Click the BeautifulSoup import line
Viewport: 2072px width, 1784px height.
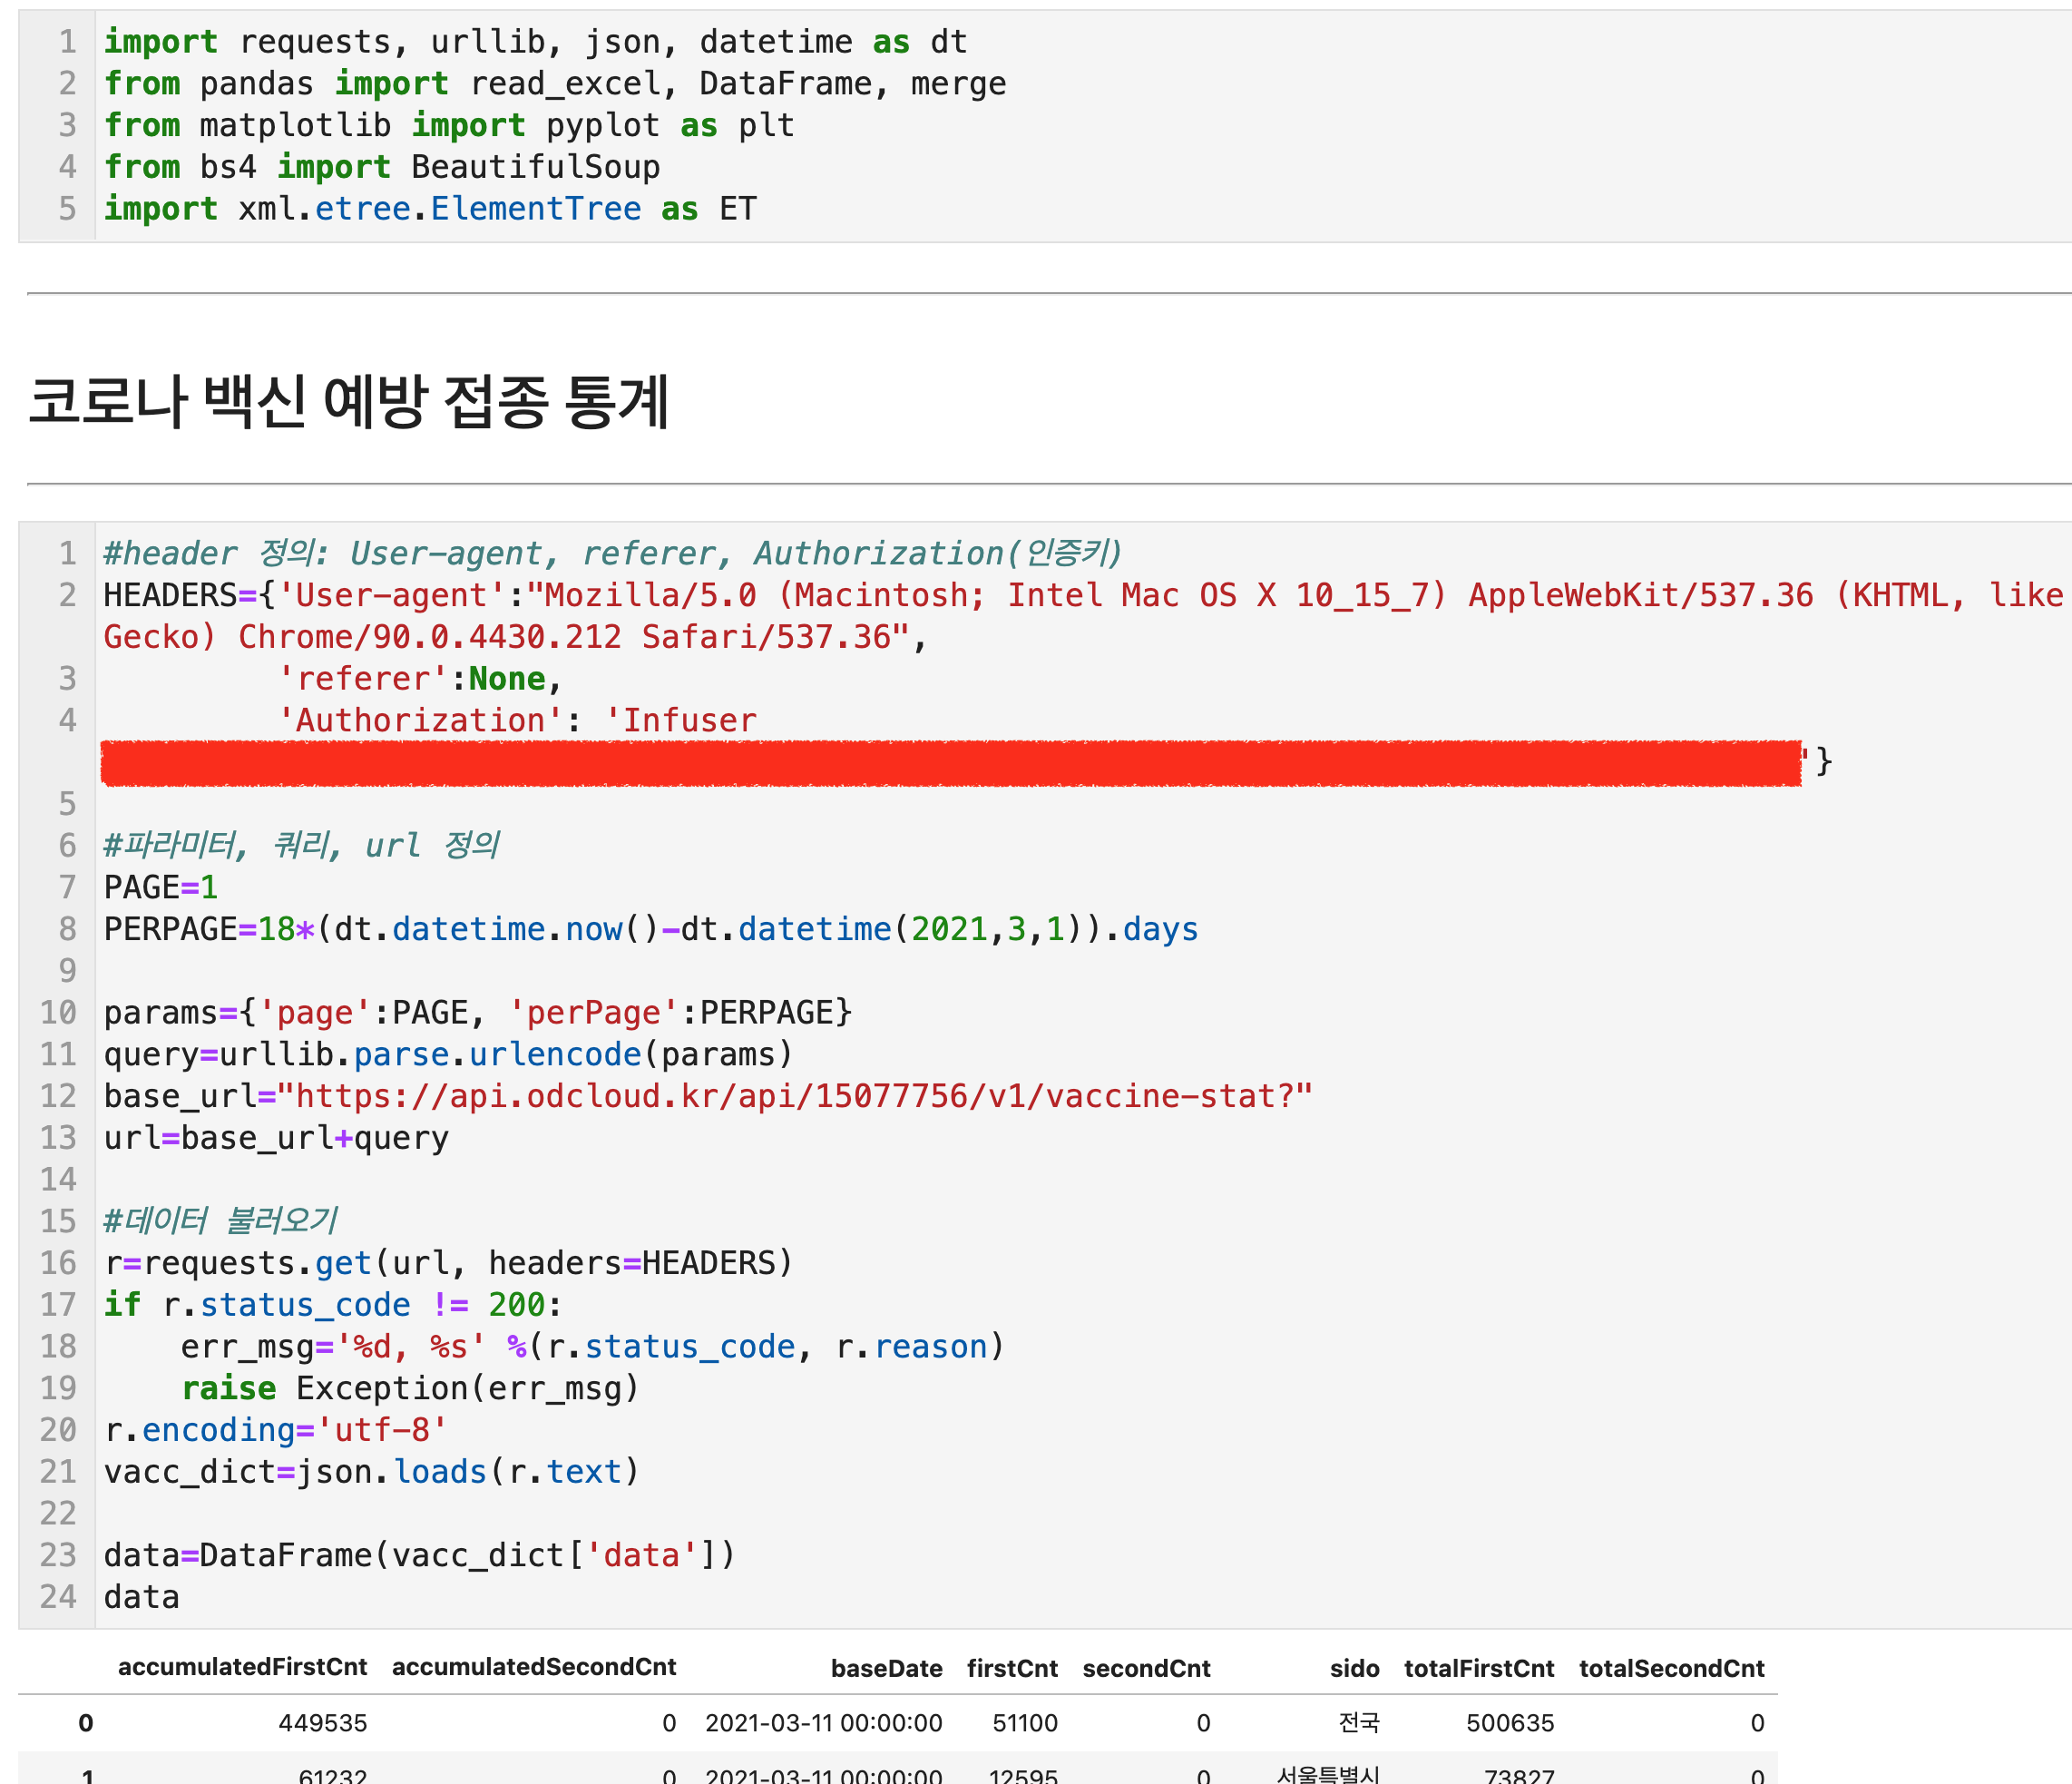382,167
